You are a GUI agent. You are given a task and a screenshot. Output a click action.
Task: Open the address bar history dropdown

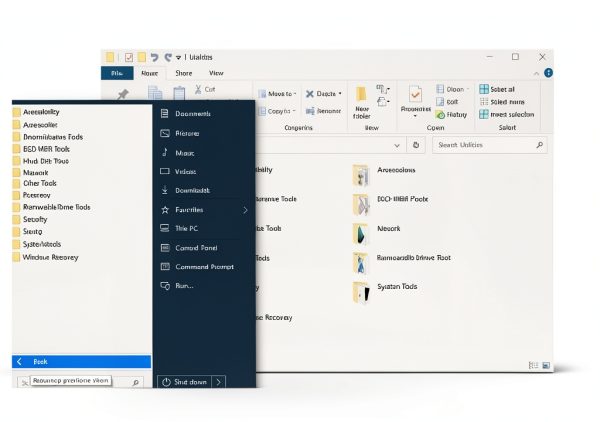click(x=397, y=145)
